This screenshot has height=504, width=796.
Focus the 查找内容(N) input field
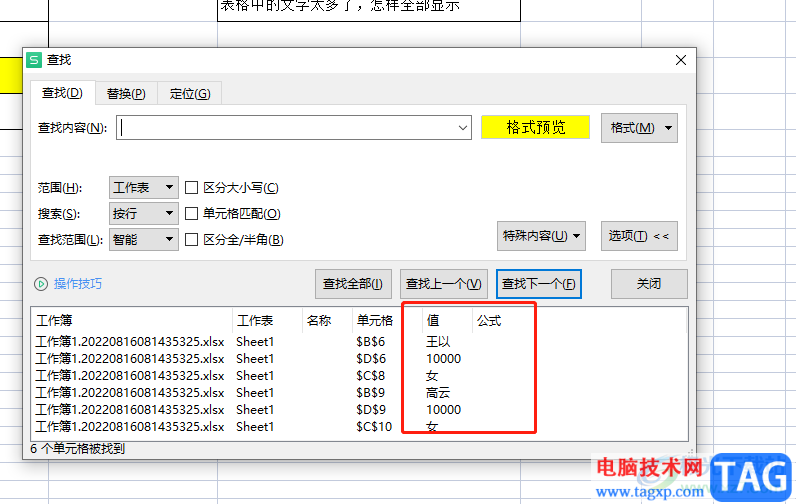pos(293,128)
